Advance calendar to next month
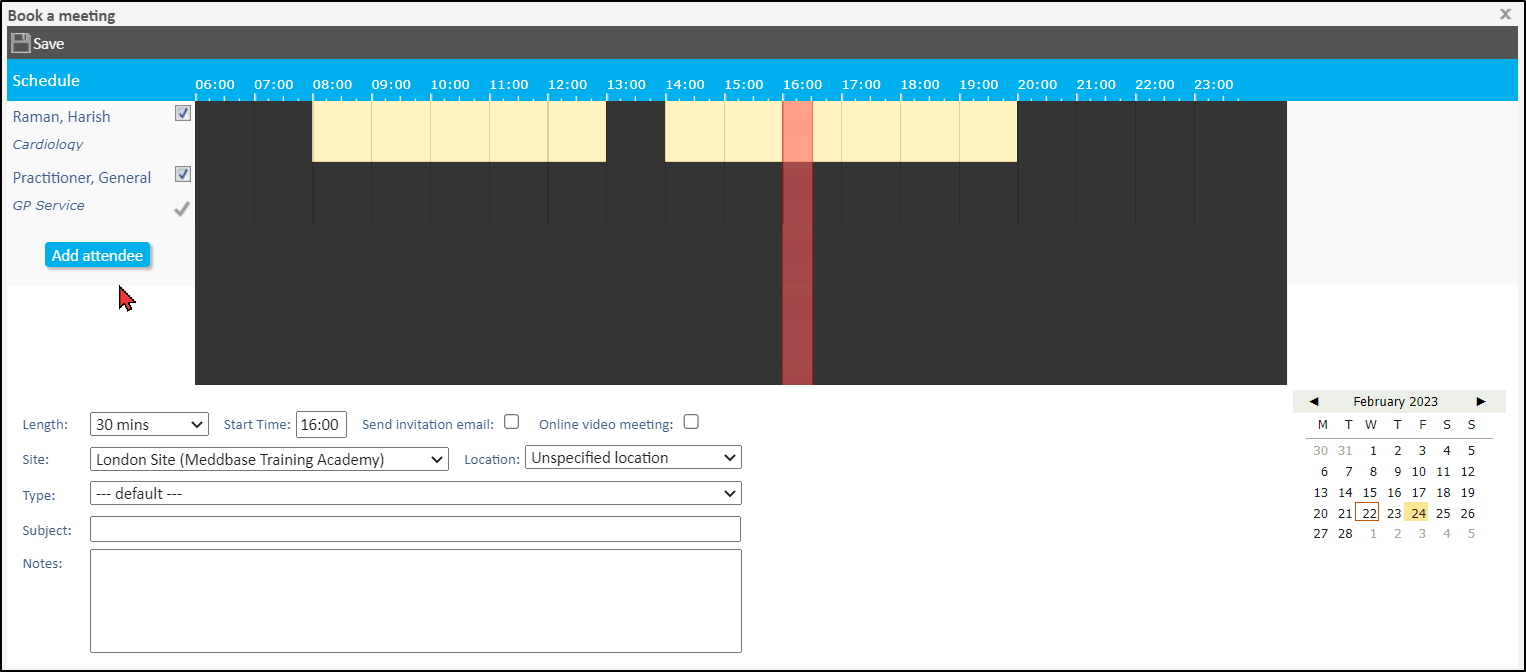Viewport: 1526px width, 672px height. (x=1481, y=402)
